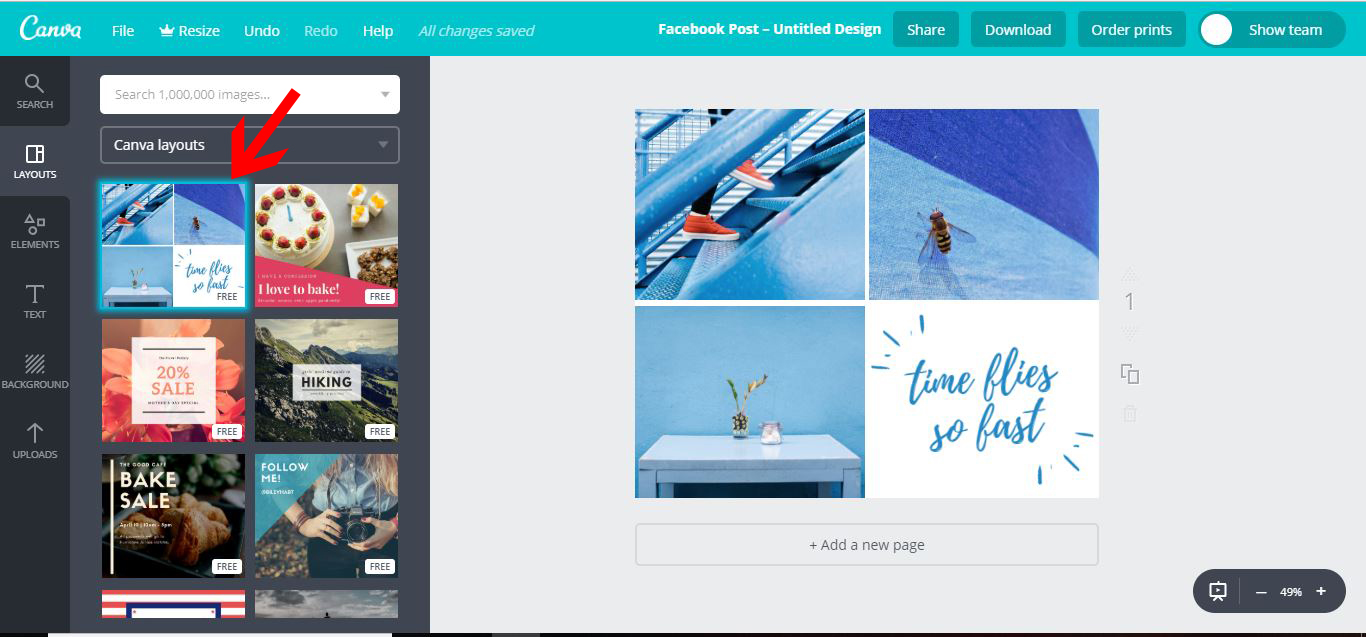
Task: Open the Elements panel
Action: 35,230
